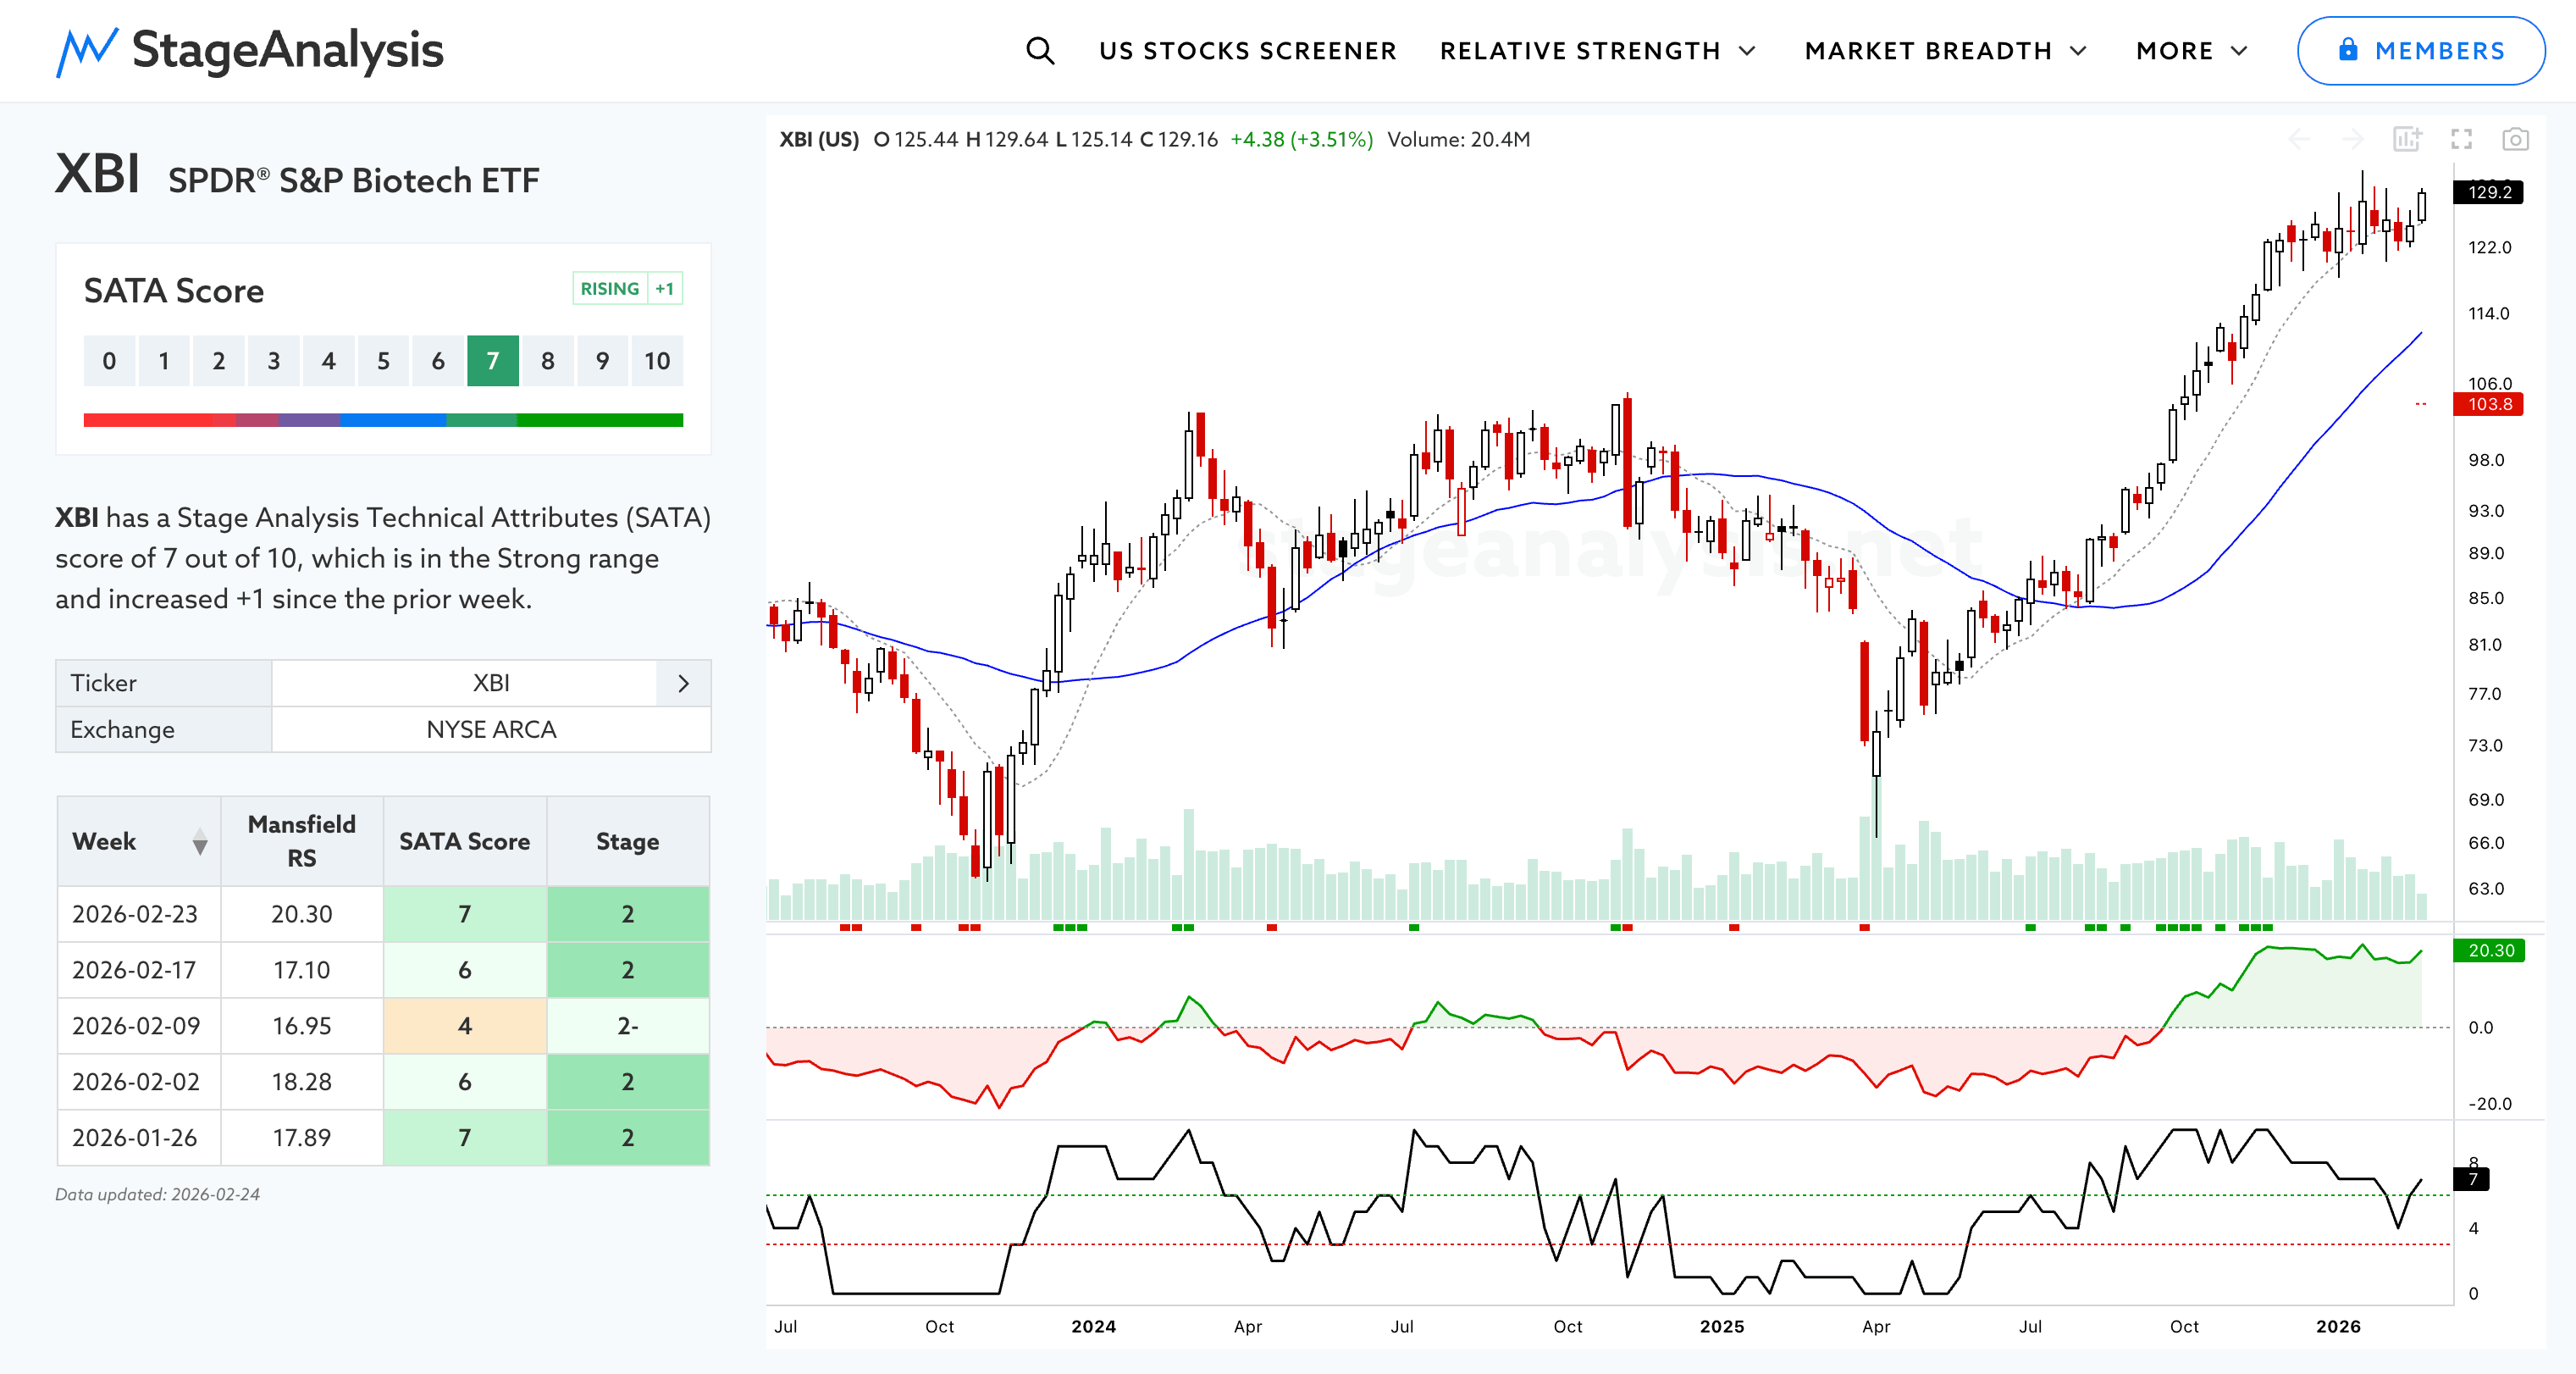Click the MEMBERS lock icon
The width and height of the screenshot is (2576, 1374).
tap(2348, 50)
